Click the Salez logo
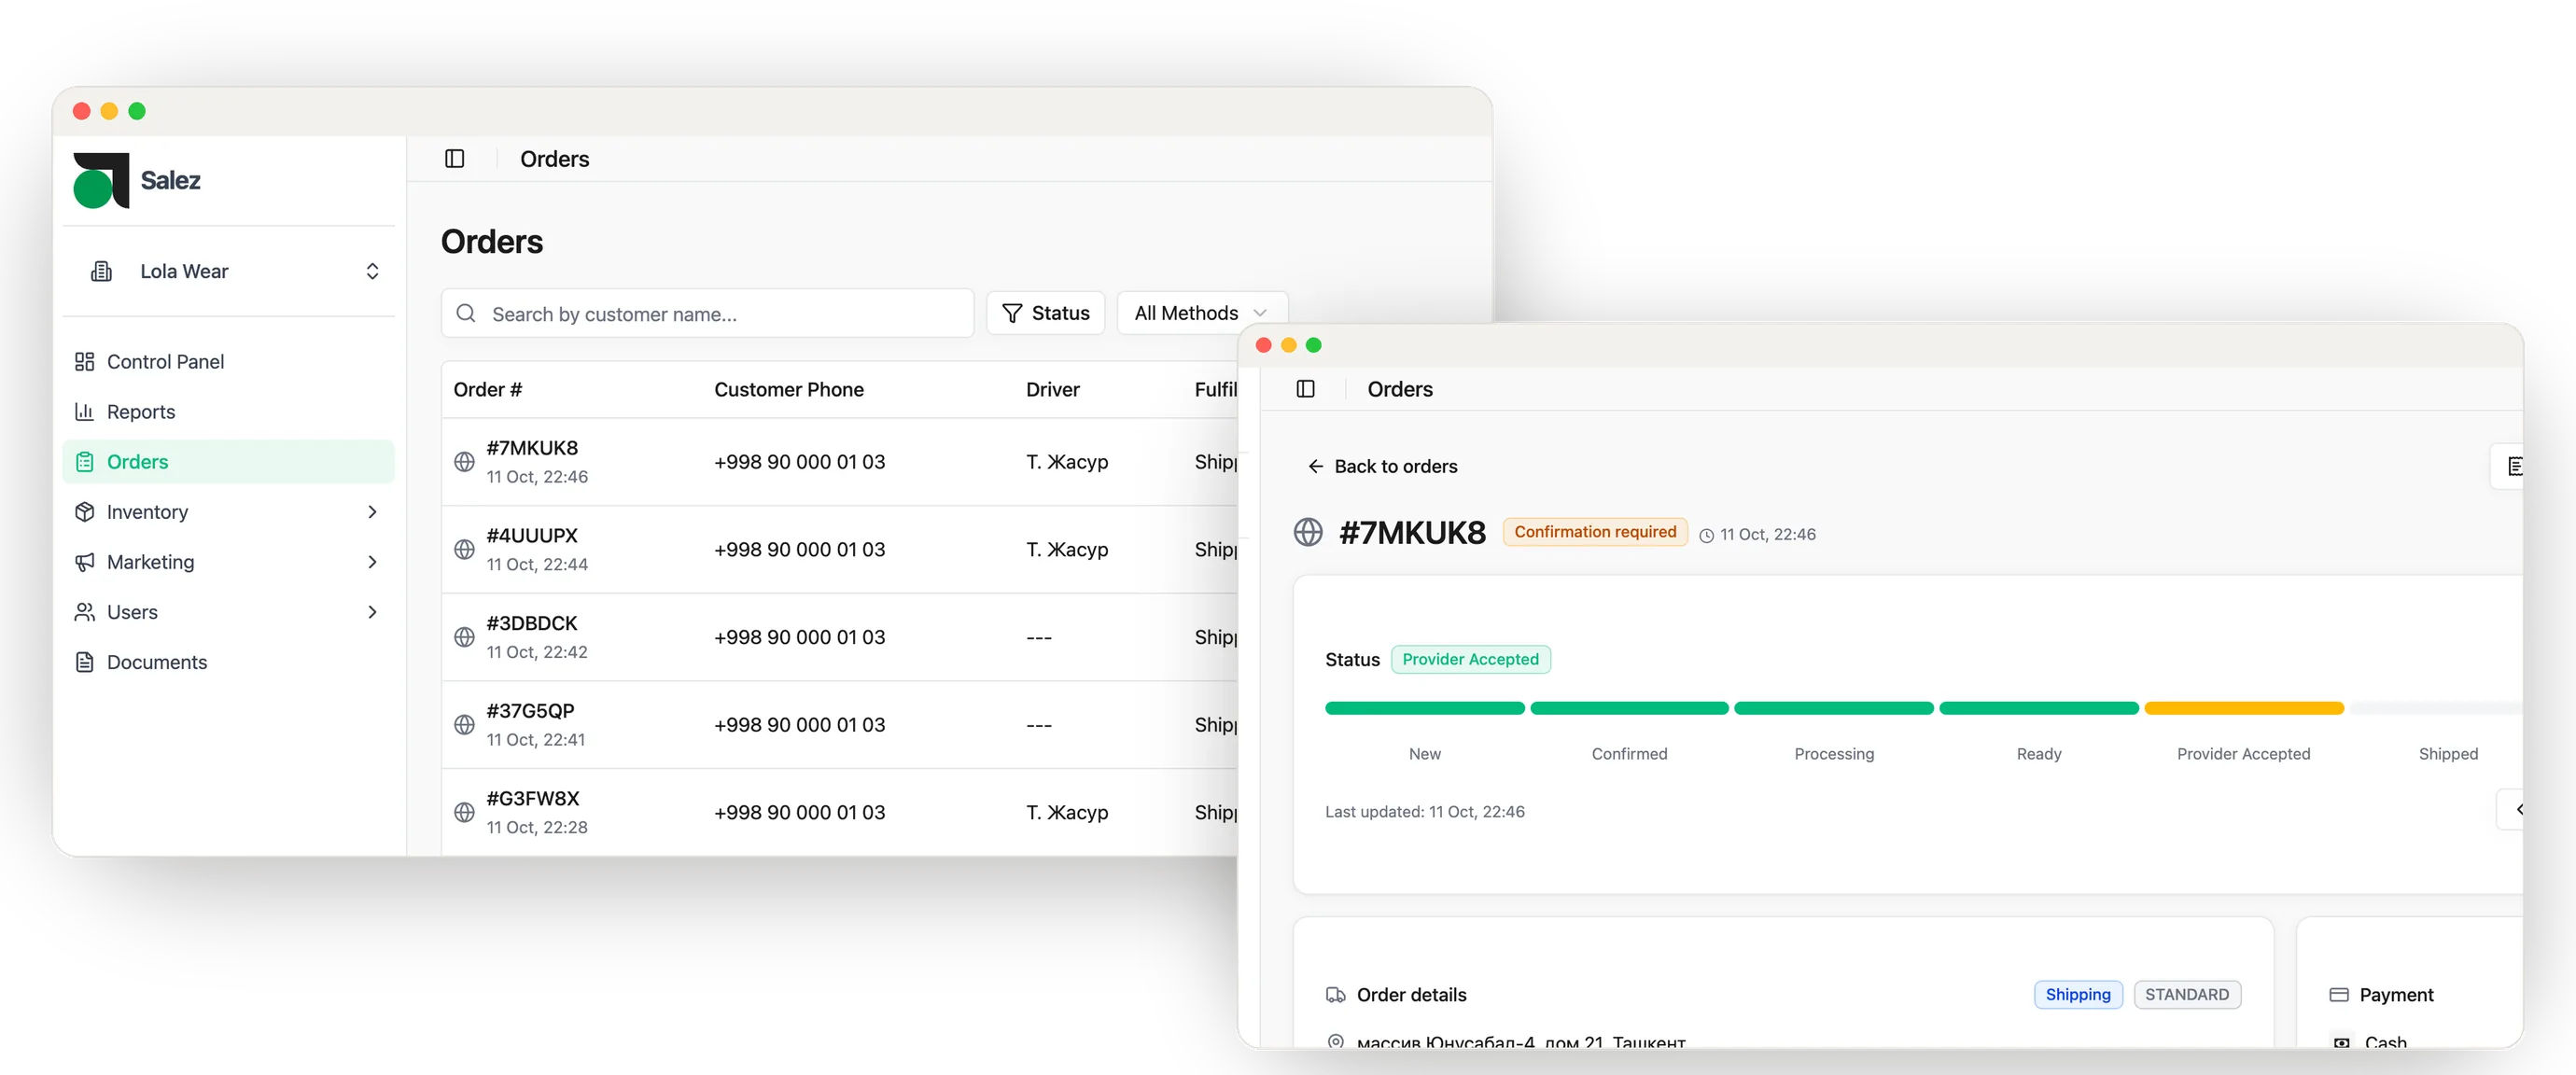The width and height of the screenshot is (2576, 1075). (137, 180)
